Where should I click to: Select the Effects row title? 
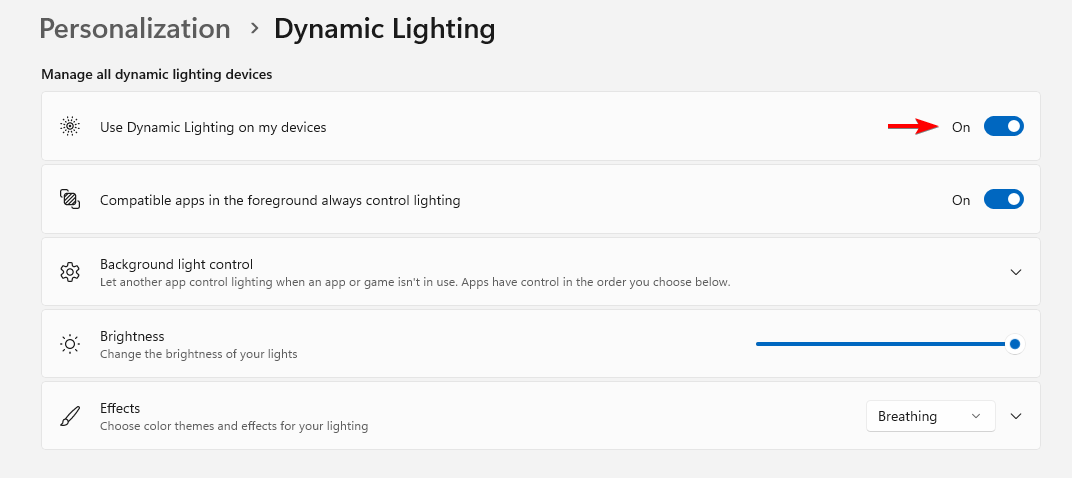pos(120,408)
